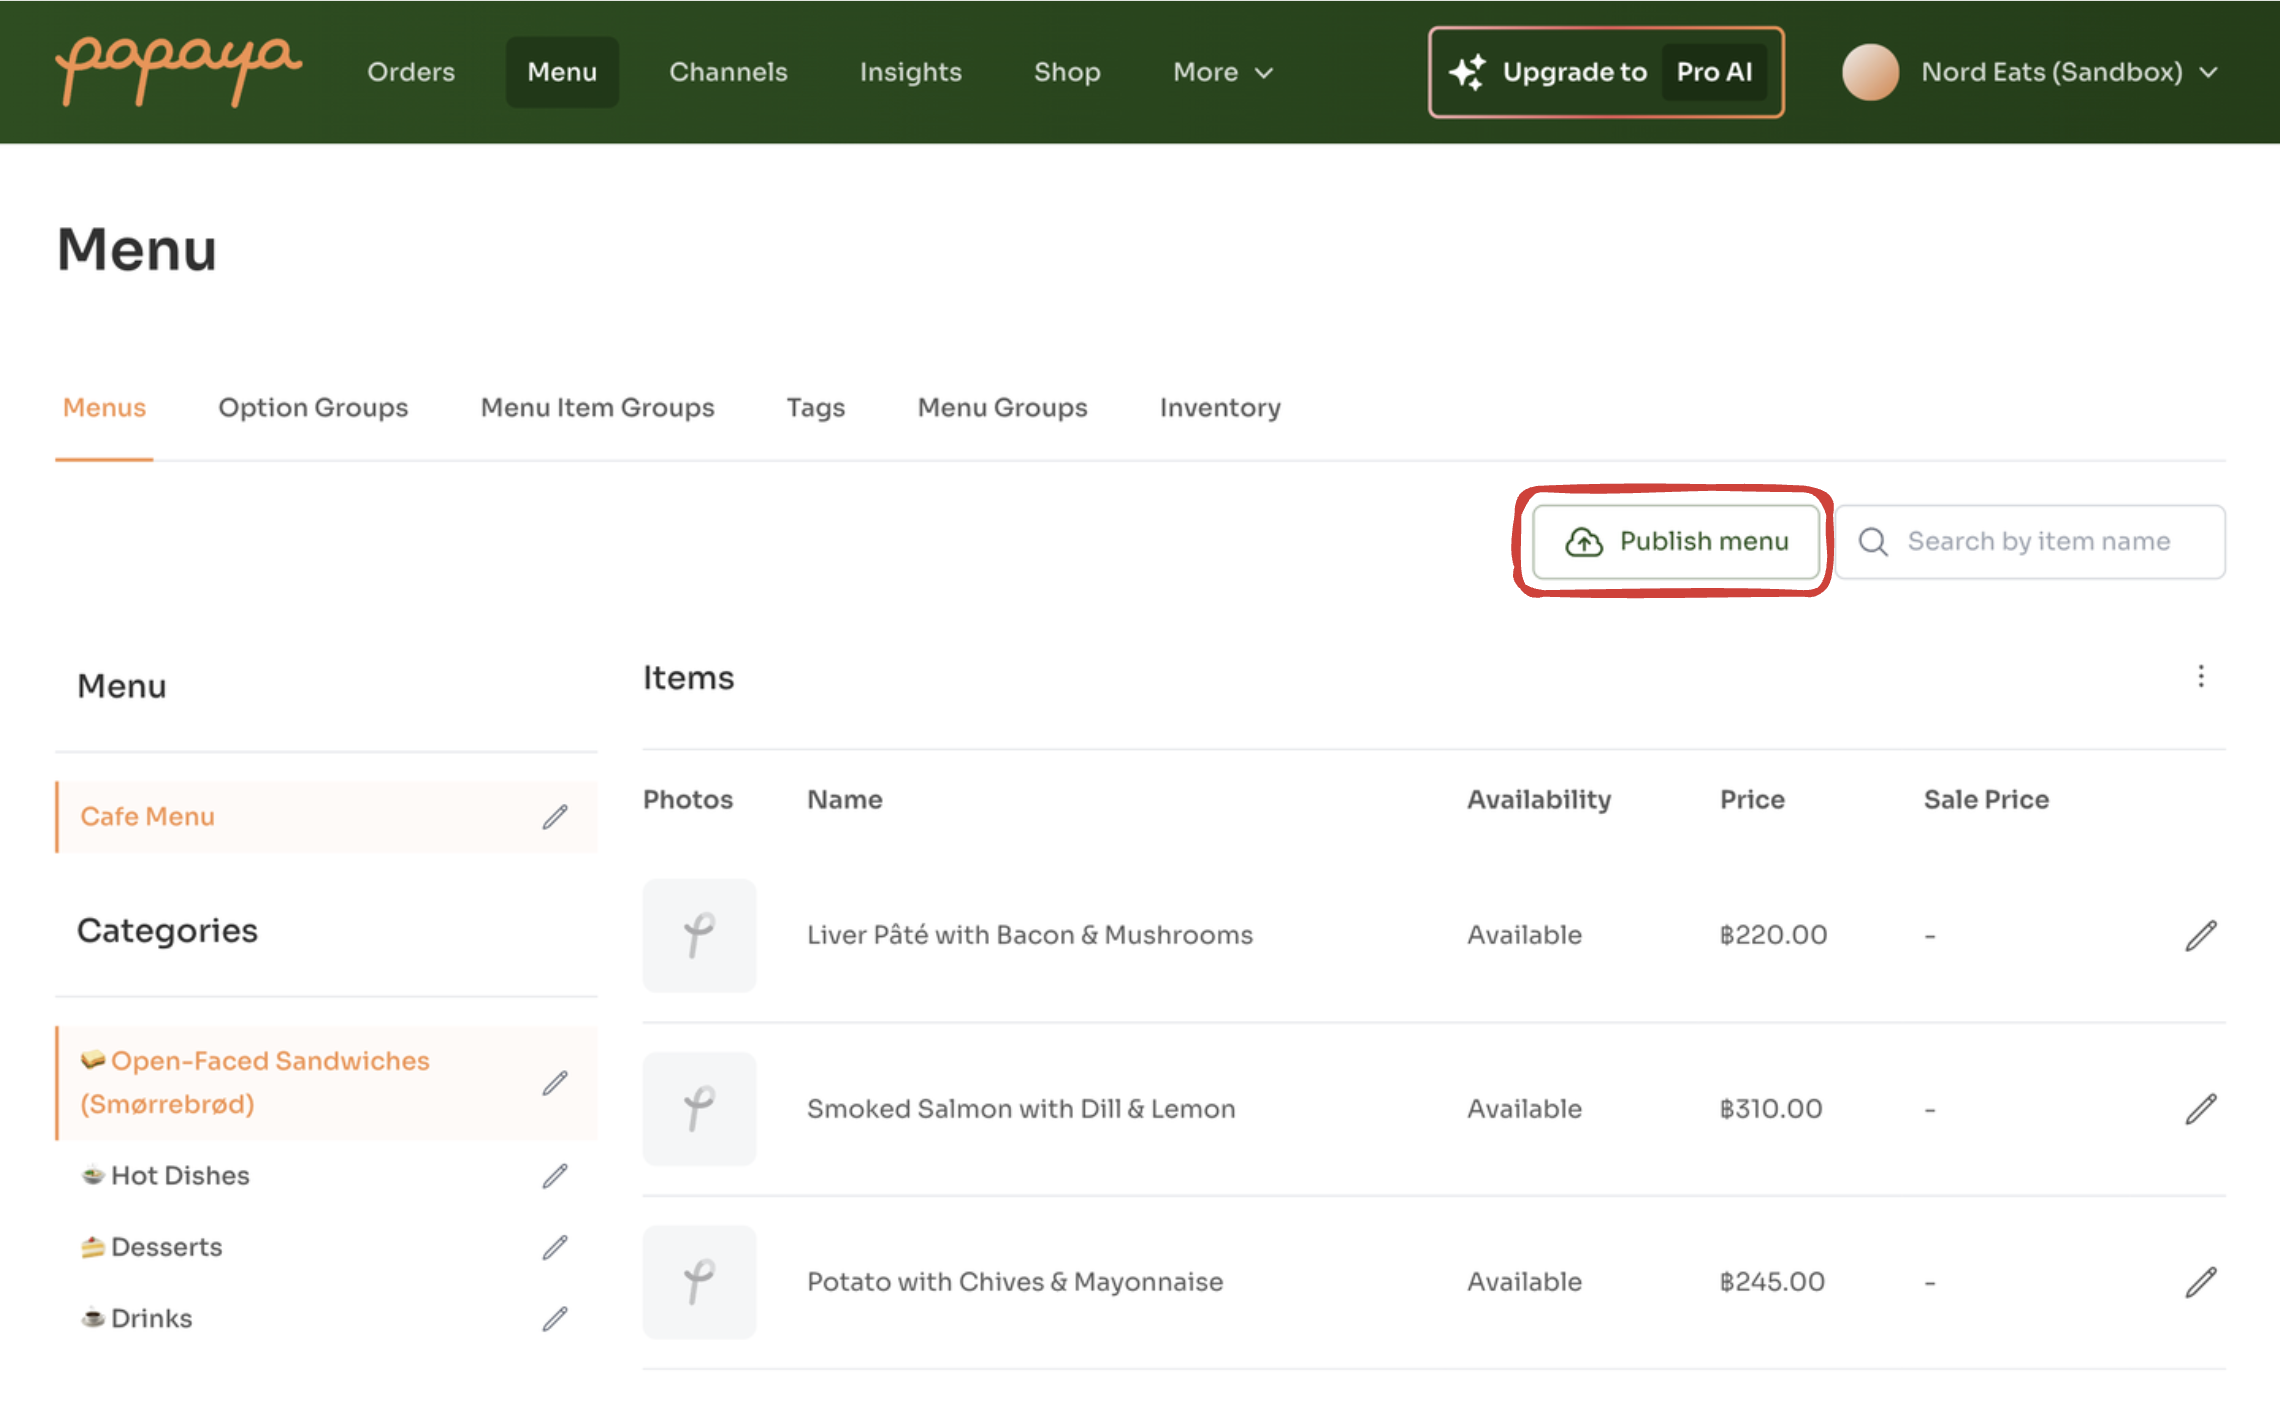Switch to the Option Groups tab
This screenshot has width=2280, height=1424.
(x=313, y=408)
